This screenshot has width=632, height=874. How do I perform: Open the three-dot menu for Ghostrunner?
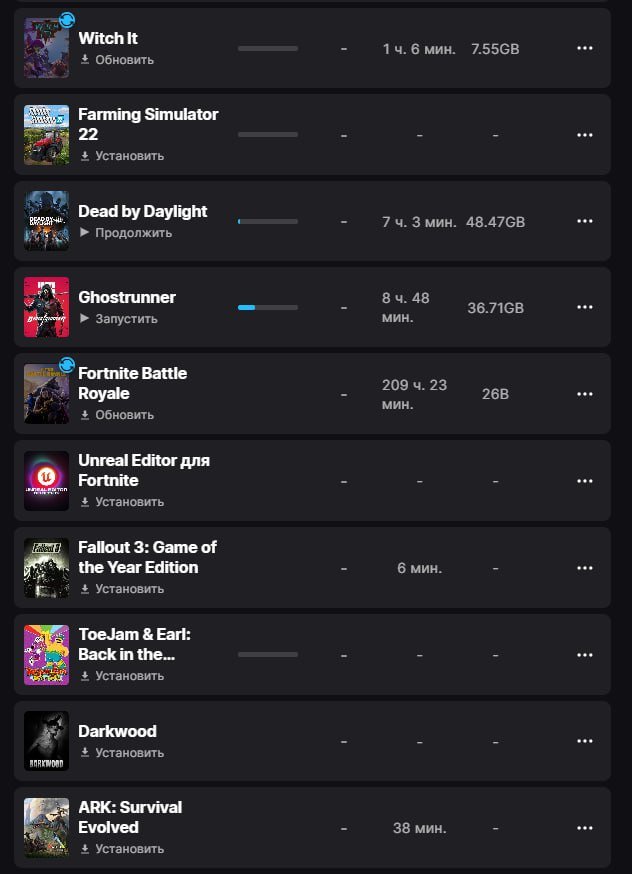pyautogui.click(x=585, y=307)
